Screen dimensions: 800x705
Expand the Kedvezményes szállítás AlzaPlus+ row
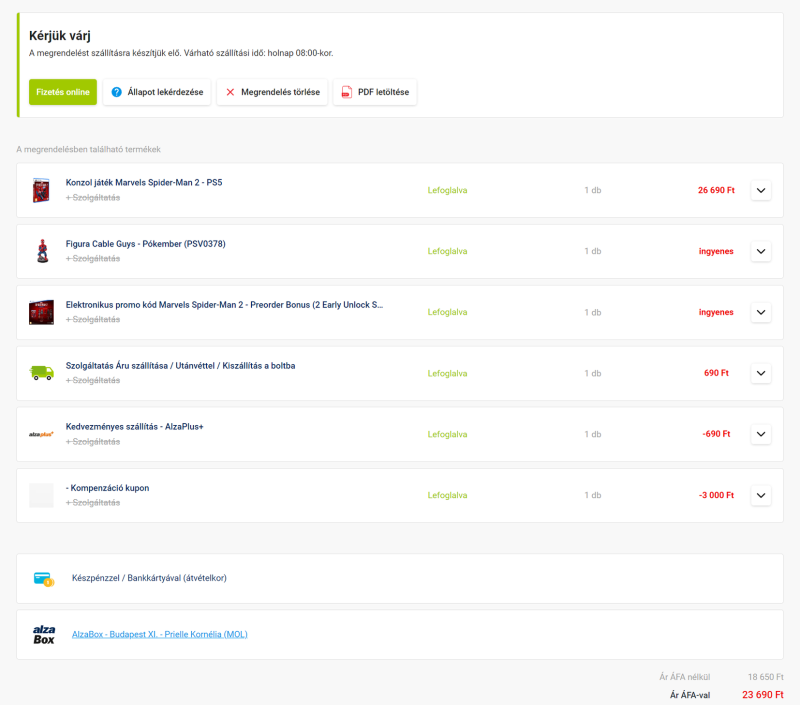tap(761, 434)
